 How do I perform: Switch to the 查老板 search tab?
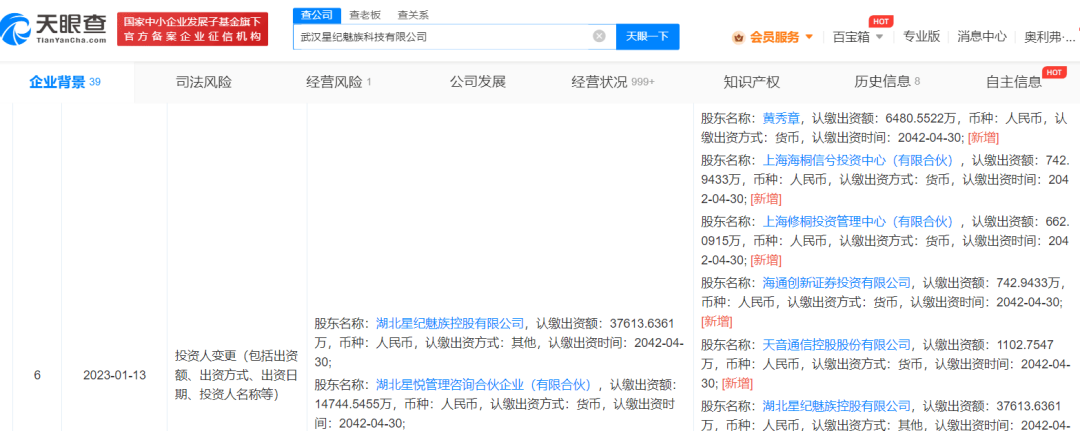click(367, 15)
